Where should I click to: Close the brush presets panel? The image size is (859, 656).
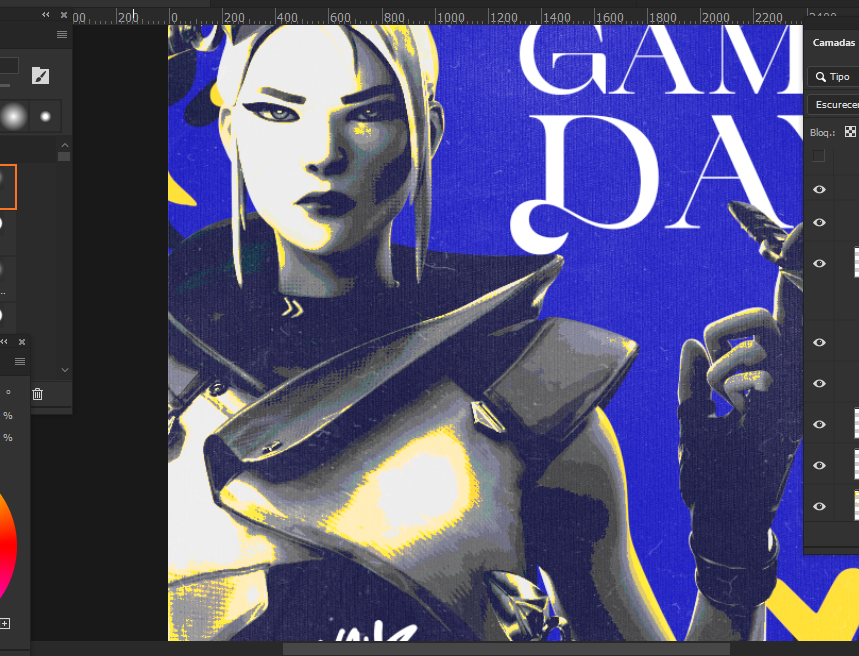coord(64,15)
